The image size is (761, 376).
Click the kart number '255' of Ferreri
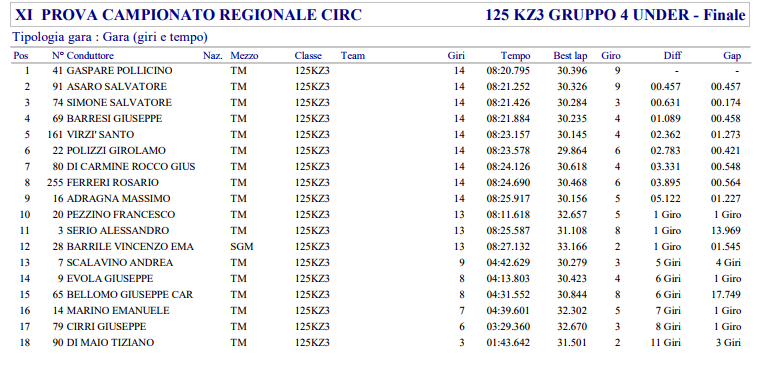pos(55,183)
